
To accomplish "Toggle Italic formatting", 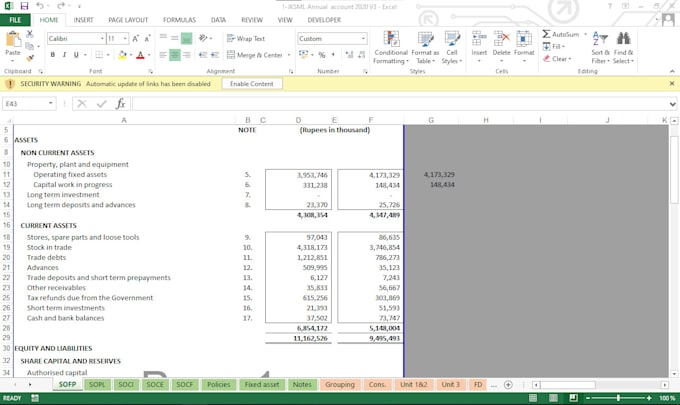I will [x=64, y=55].
